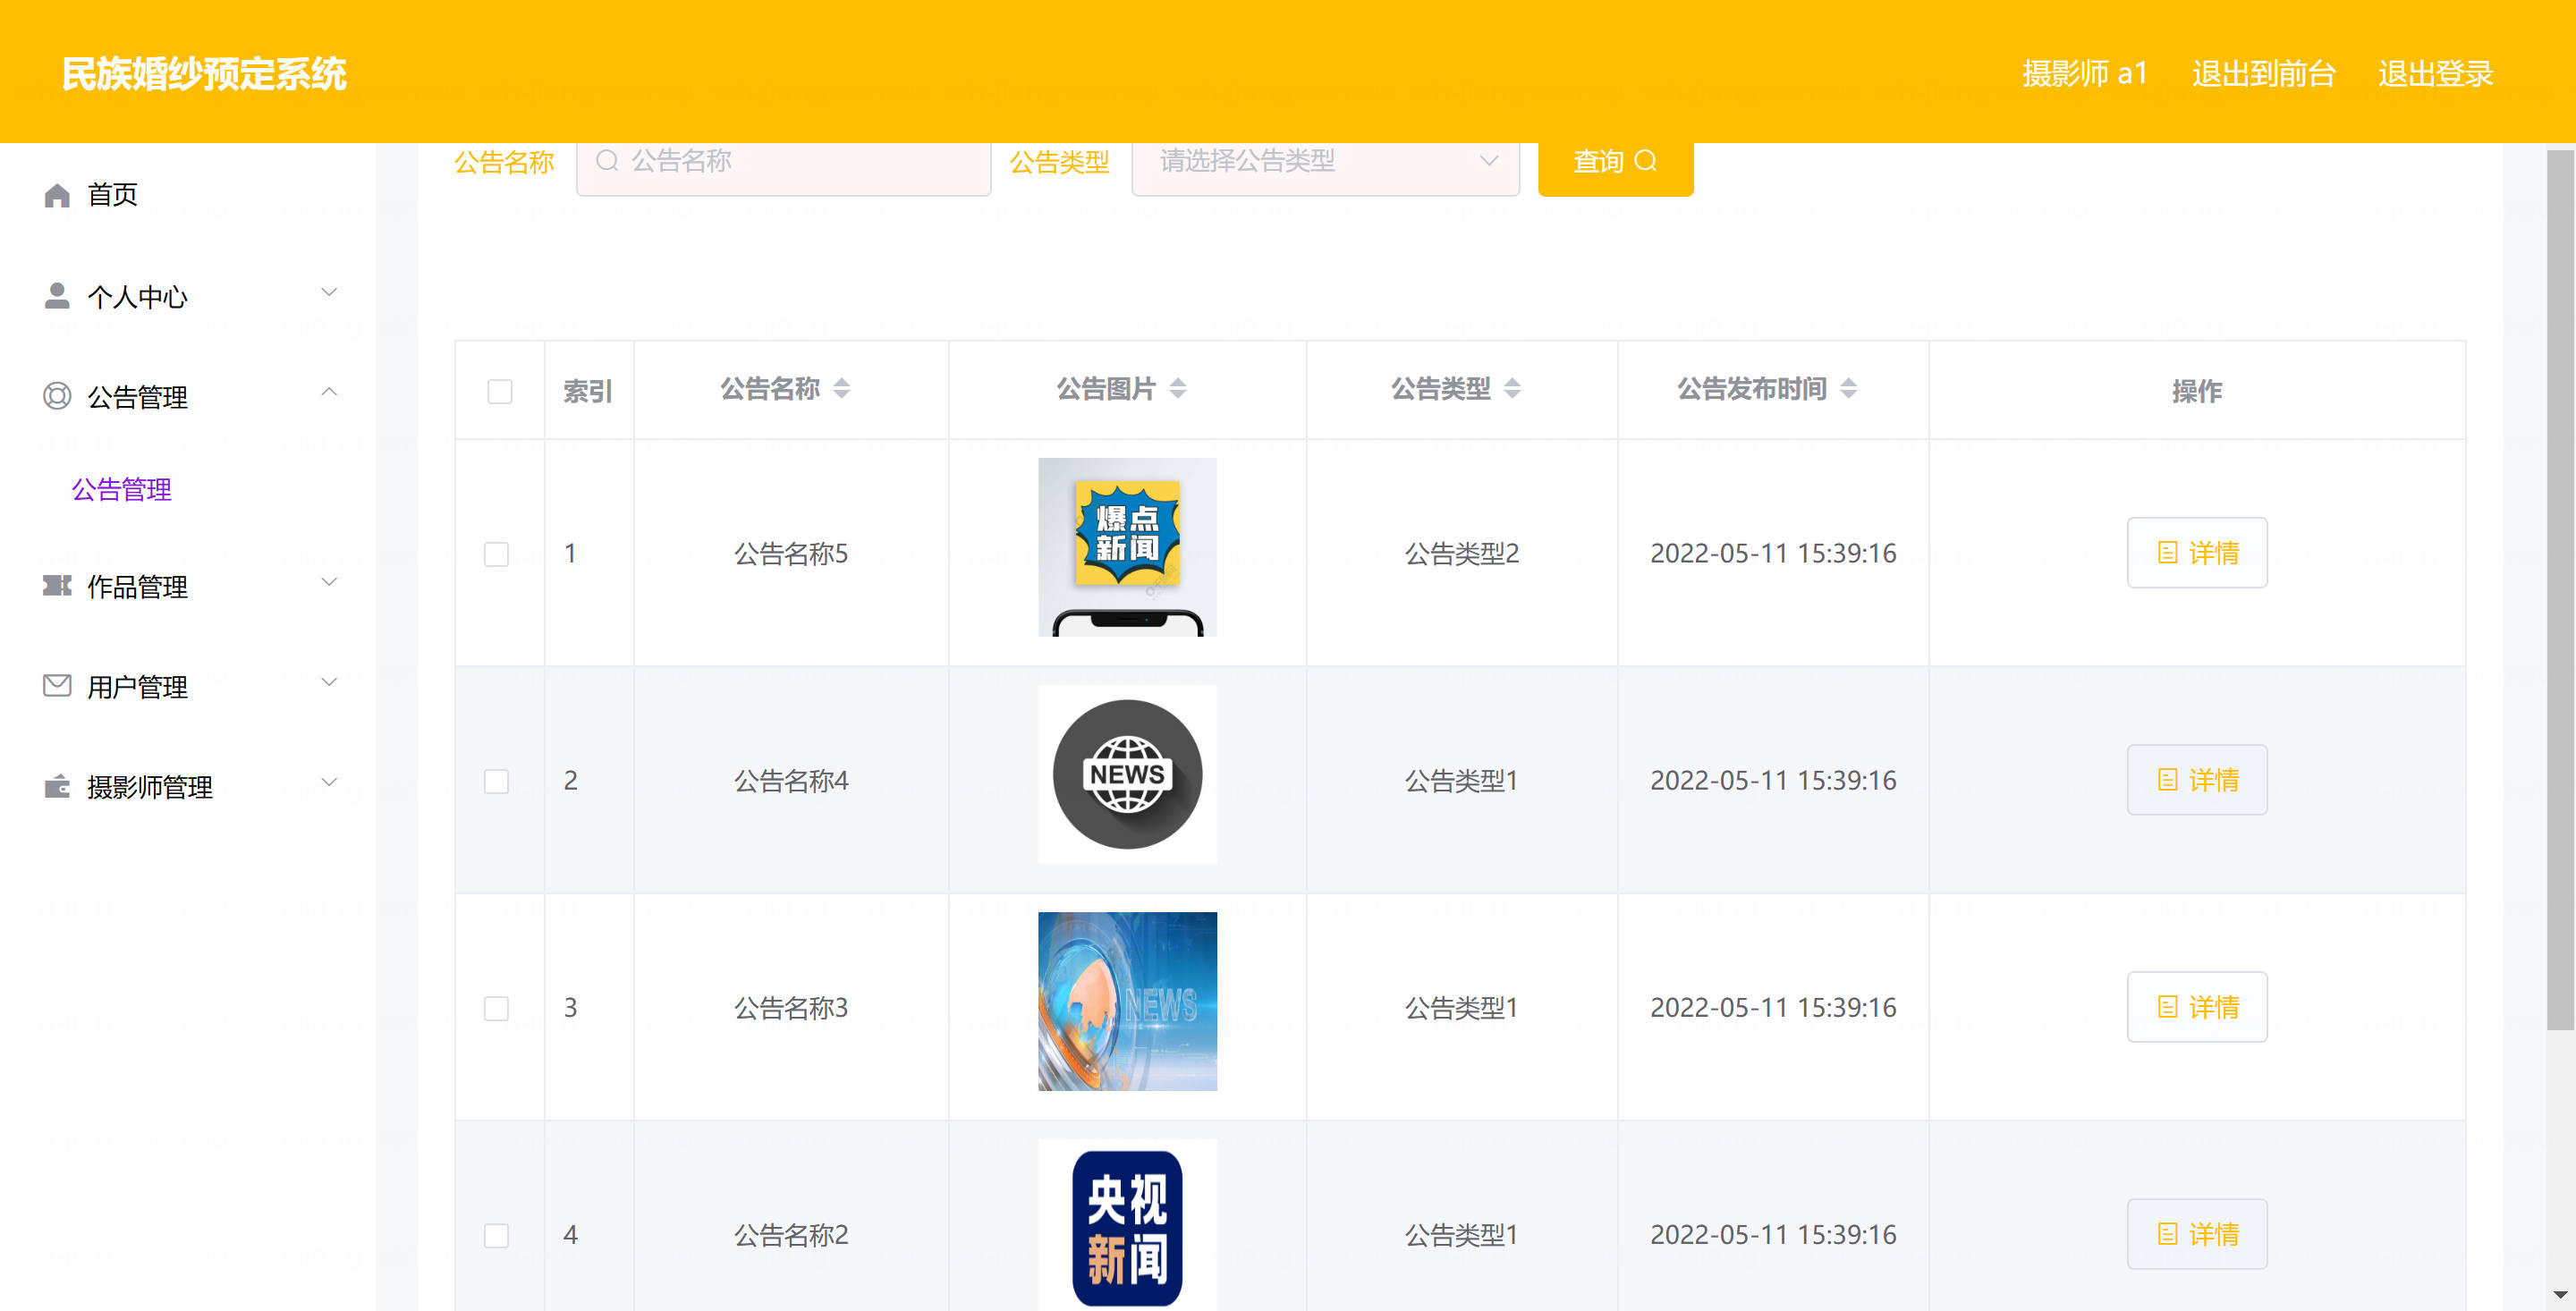This screenshot has width=2576, height=1311.
Task: Expand the 用户管理 menu chevron
Action: (x=329, y=682)
